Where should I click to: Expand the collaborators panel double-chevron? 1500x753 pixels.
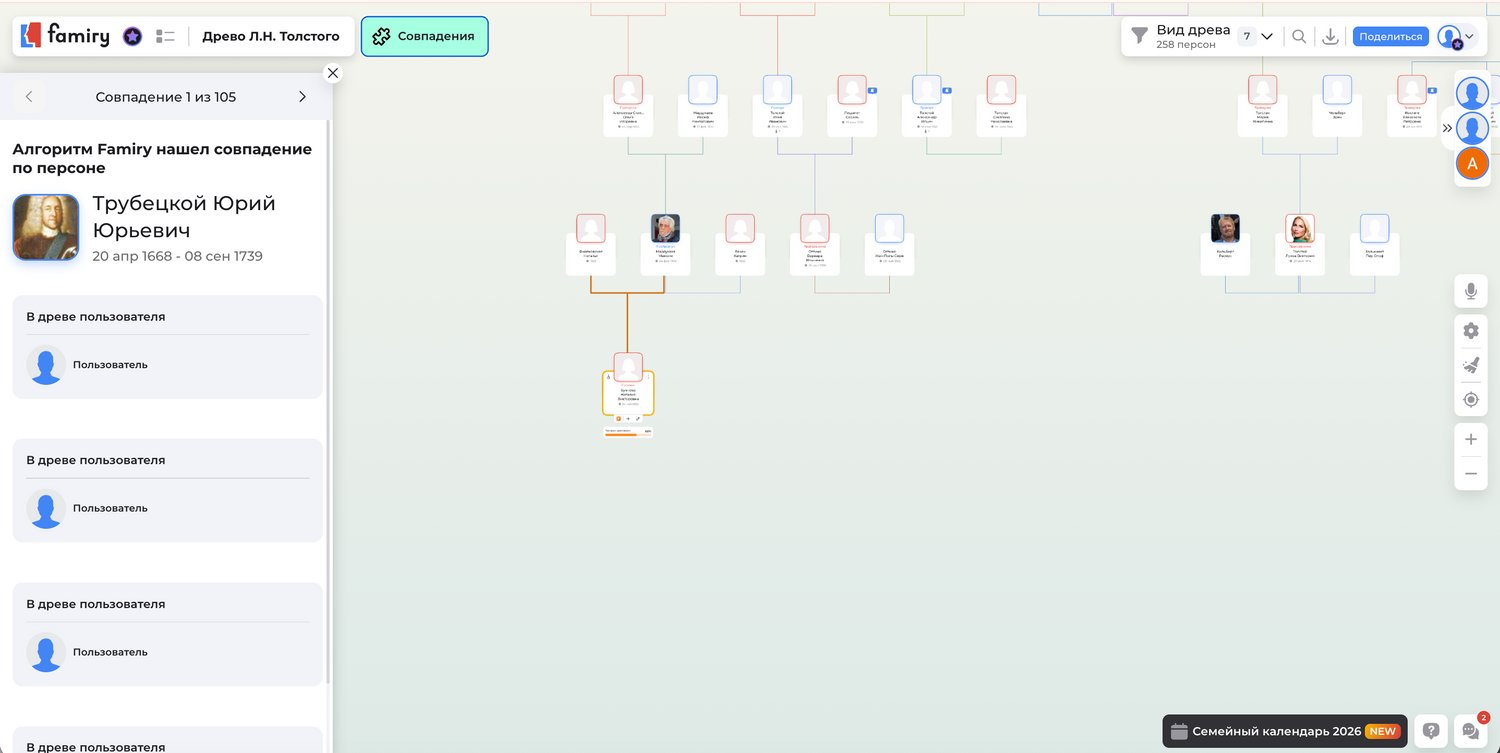click(1447, 128)
